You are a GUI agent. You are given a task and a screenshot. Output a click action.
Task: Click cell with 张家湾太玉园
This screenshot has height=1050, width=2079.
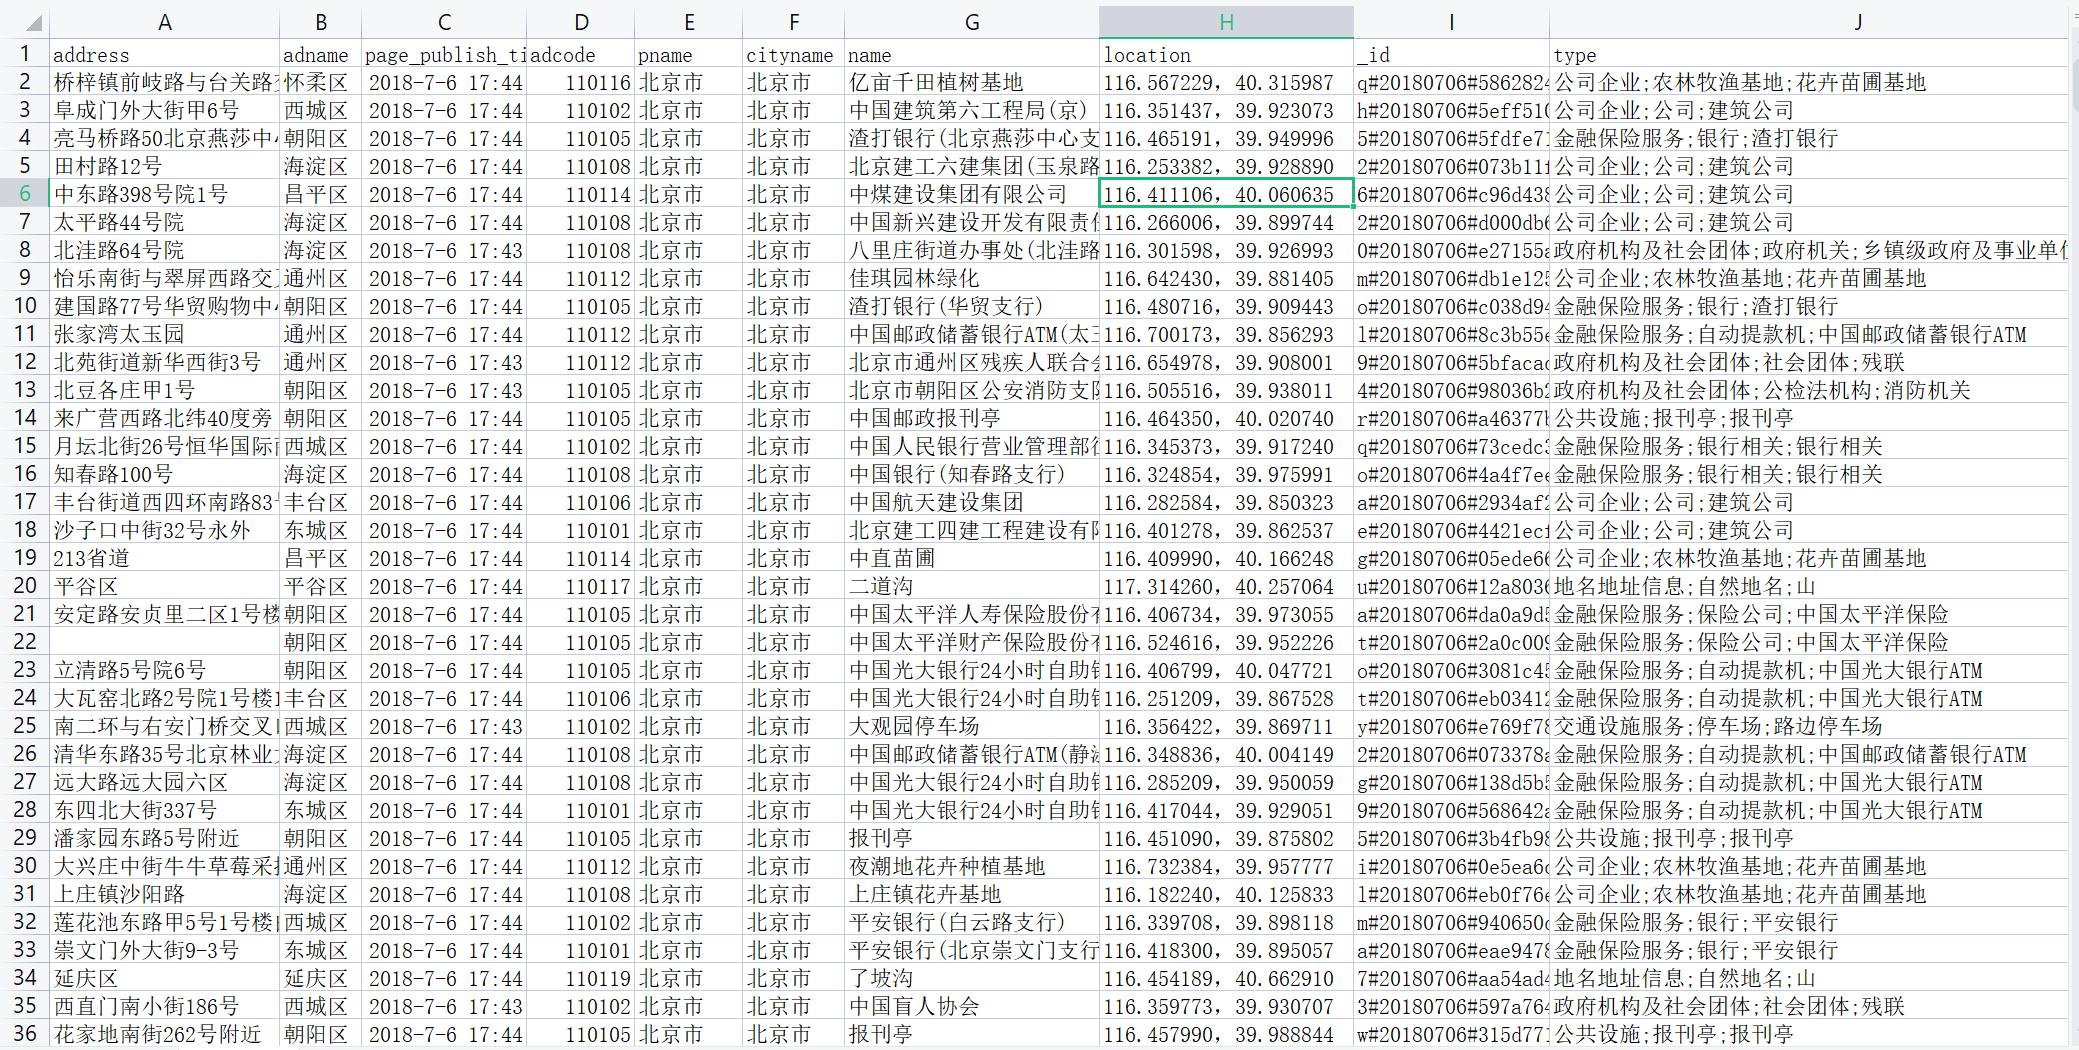pyautogui.click(x=165, y=334)
